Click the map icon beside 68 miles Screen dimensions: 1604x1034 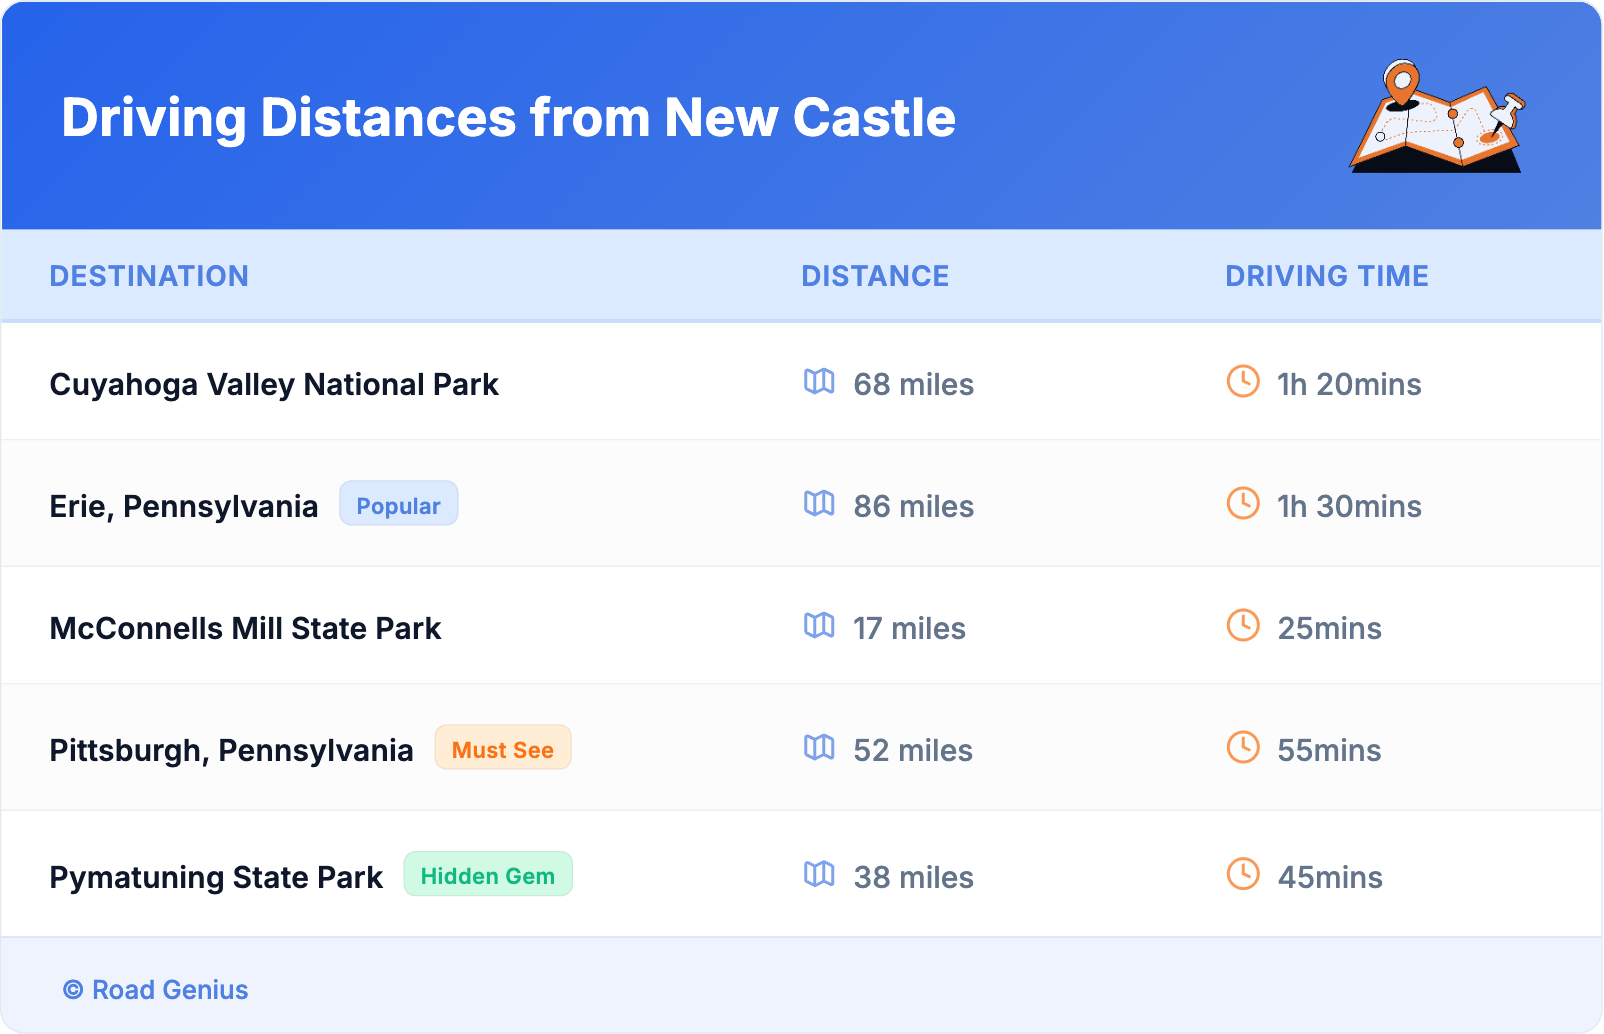pyautogui.click(x=819, y=381)
